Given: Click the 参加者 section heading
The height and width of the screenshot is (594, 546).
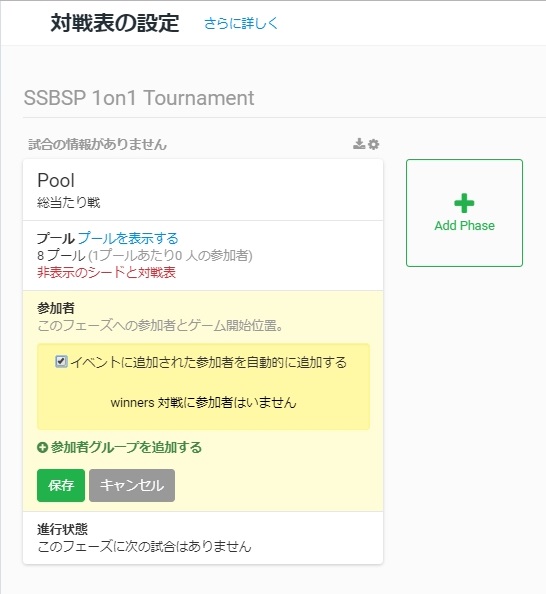Looking at the screenshot, I should tap(56, 308).
